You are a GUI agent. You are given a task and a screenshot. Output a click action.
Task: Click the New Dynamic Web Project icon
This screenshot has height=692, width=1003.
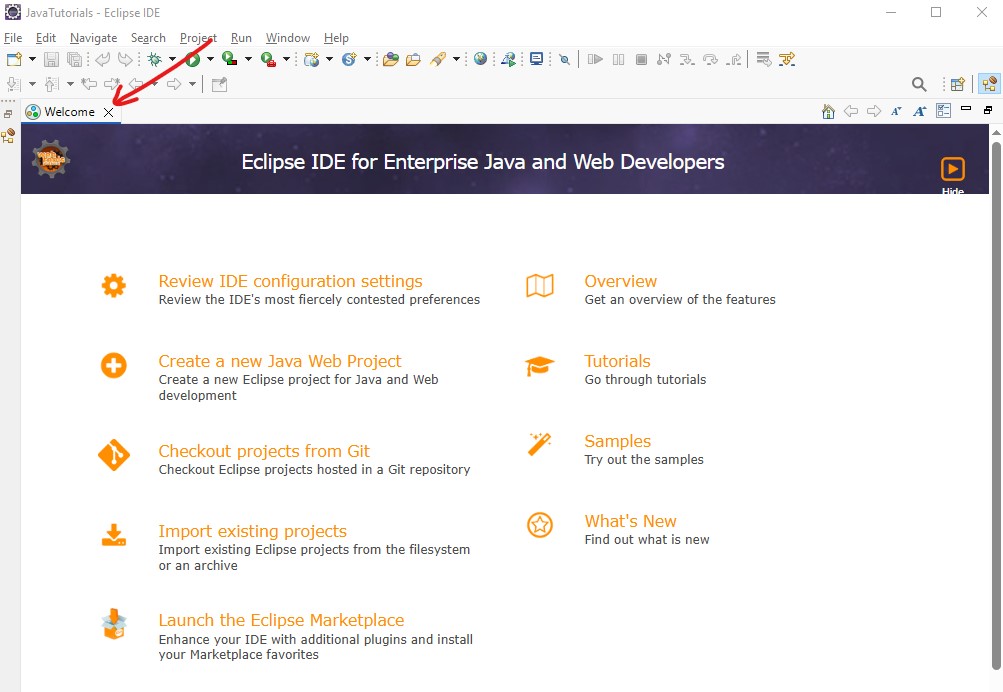pos(312,59)
